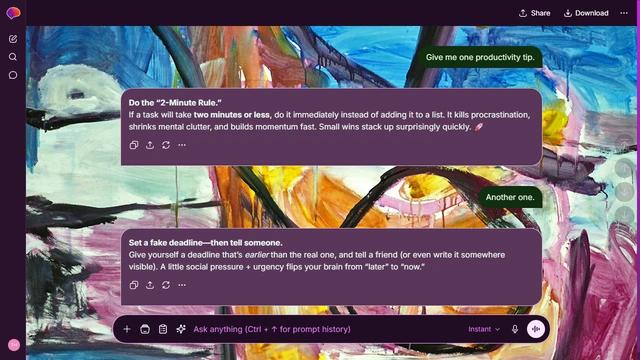Click the clipboard icon in prompt bar
This screenshot has width=640, height=360.
(x=163, y=329)
